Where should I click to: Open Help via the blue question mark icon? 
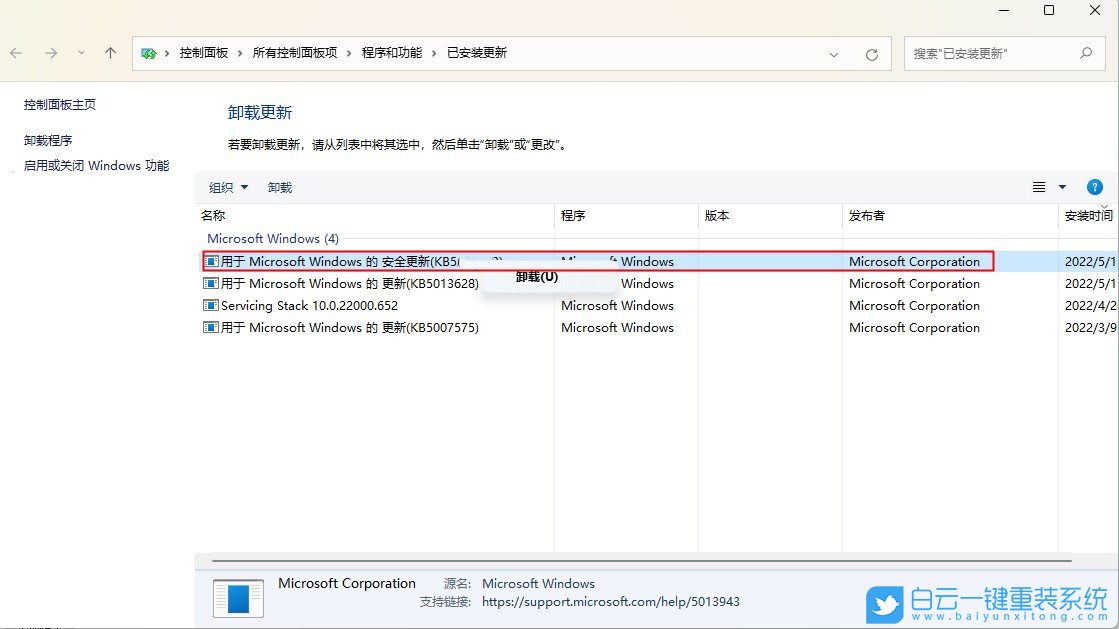pos(1094,187)
